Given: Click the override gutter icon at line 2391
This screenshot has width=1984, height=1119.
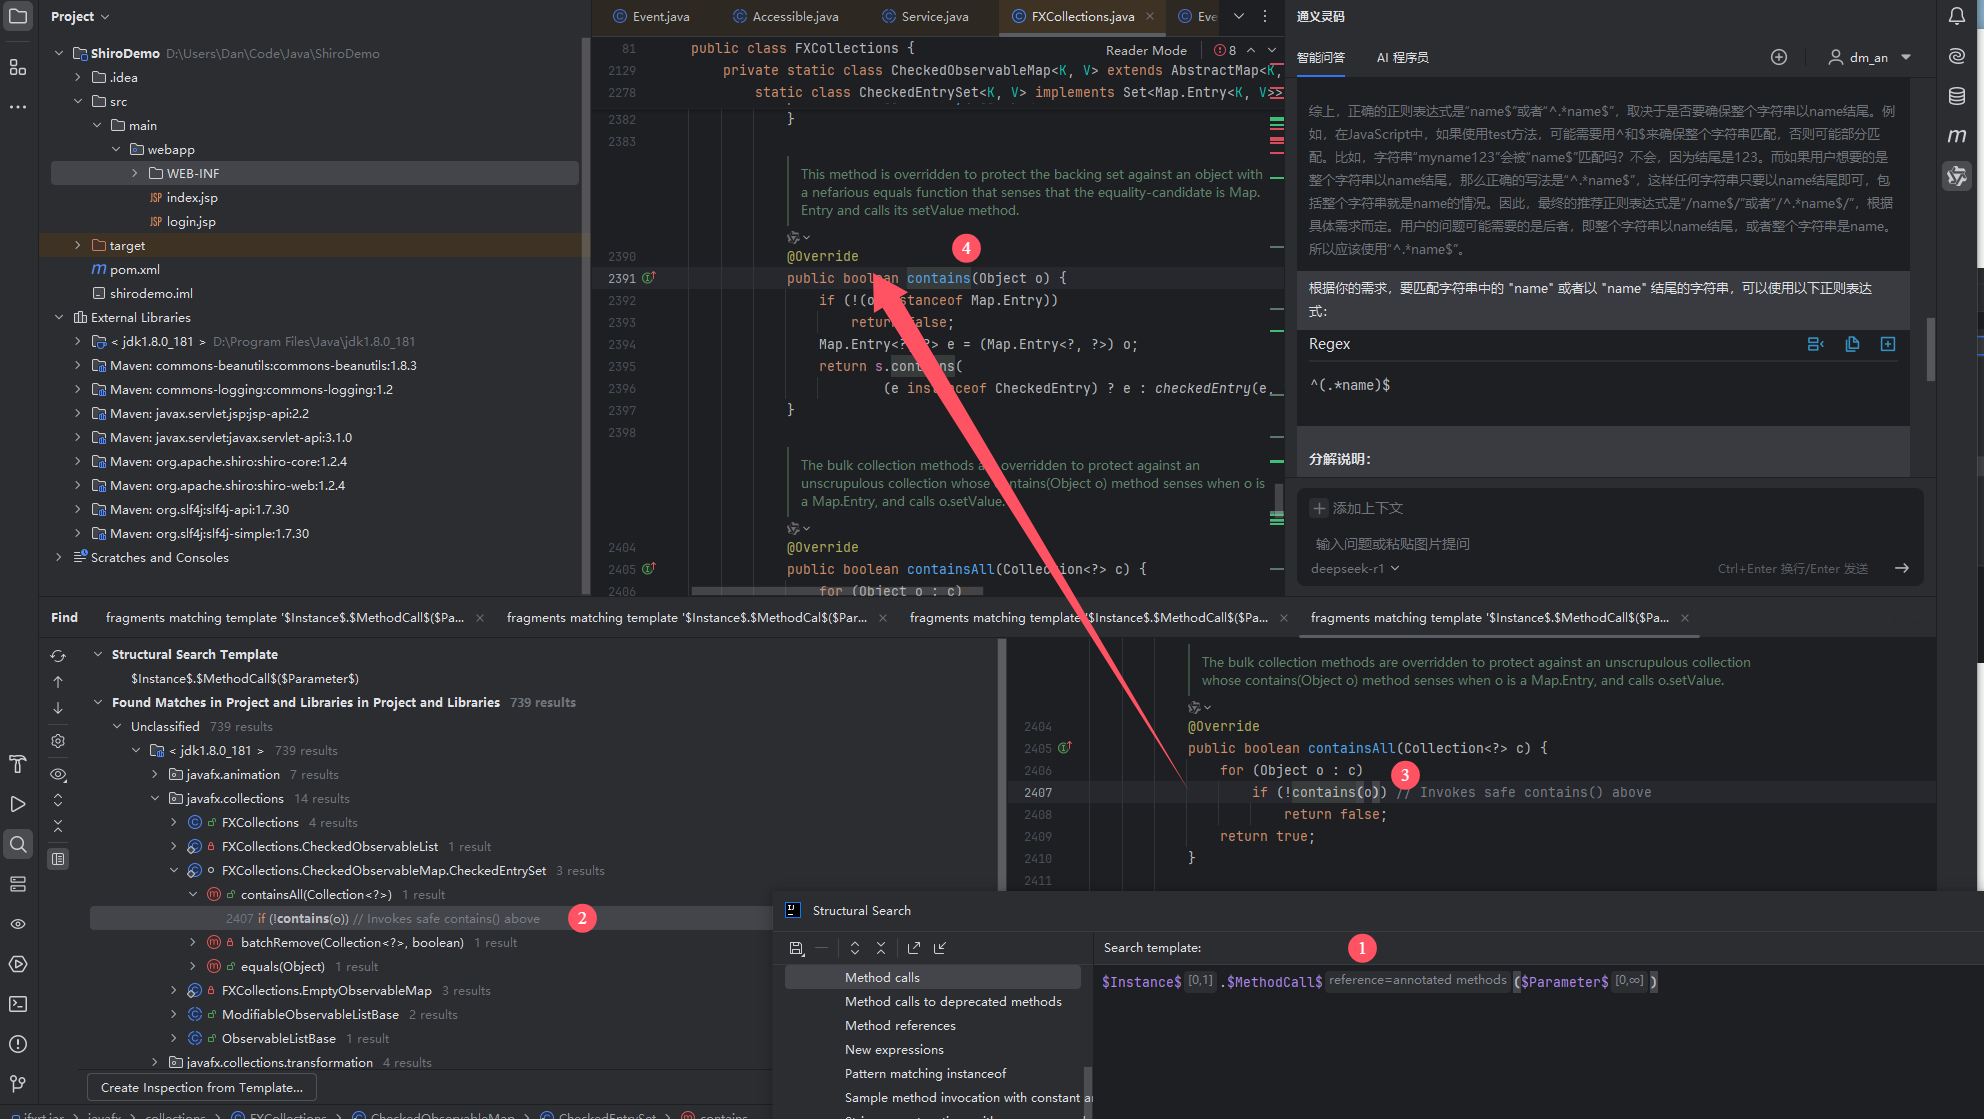Looking at the screenshot, I should [x=649, y=277].
